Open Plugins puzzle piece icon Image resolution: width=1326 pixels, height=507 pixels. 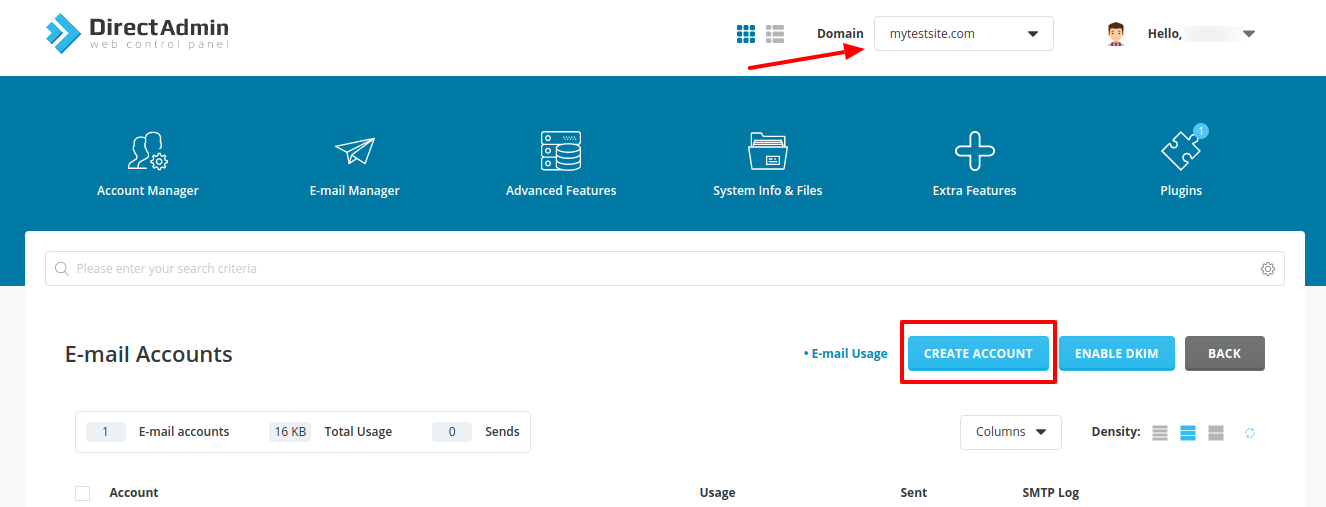(1181, 151)
